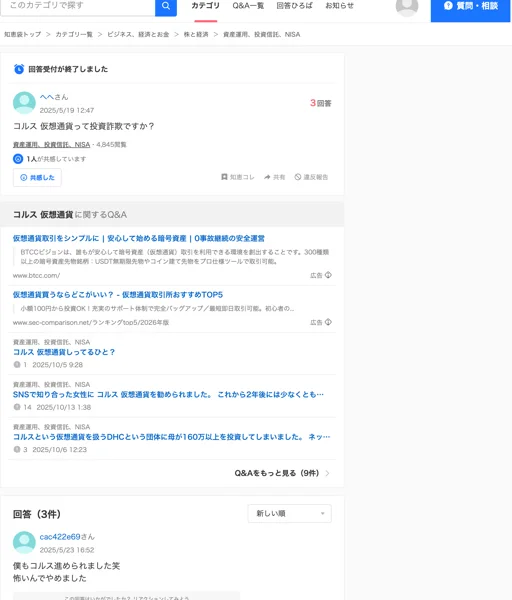Click the 回答（3件） heading
The image size is (512, 600).
(x=37, y=514)
